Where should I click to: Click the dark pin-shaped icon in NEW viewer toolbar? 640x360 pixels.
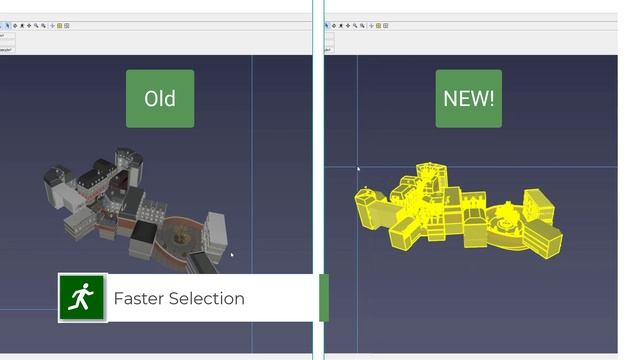click(341, 26)
